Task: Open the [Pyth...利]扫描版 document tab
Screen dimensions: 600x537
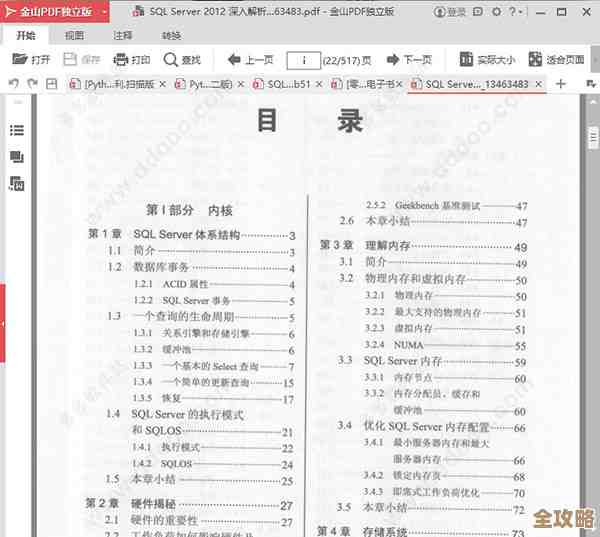Action: (x=119, y=84)
